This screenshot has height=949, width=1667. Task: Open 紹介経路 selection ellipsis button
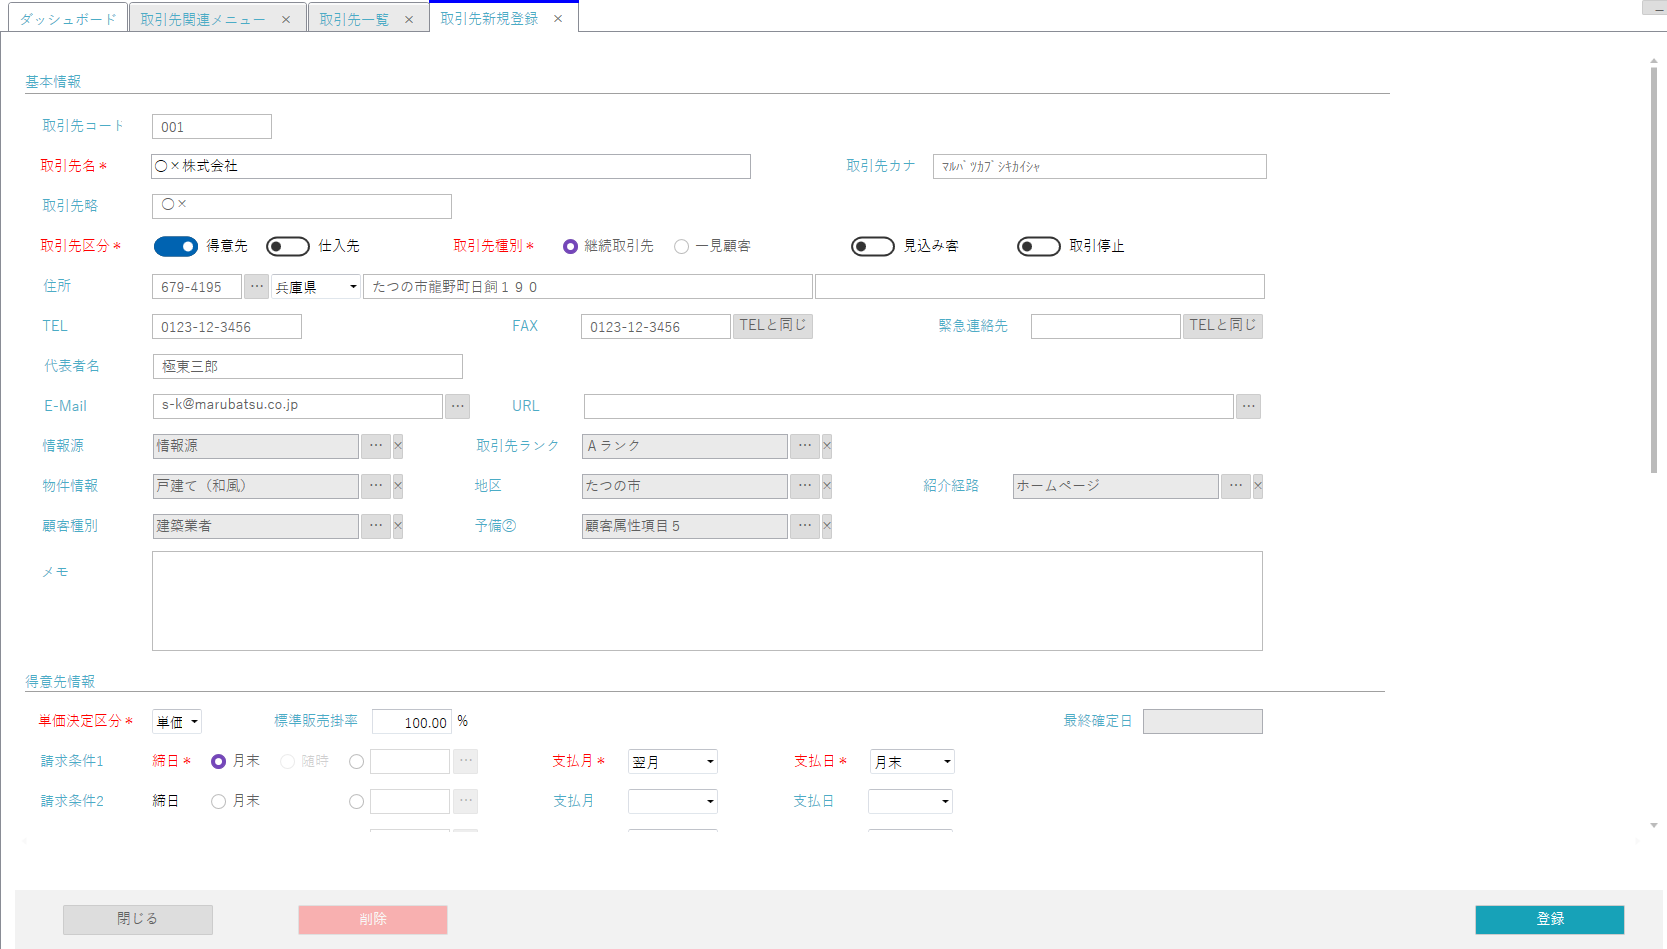[1236, 486]
